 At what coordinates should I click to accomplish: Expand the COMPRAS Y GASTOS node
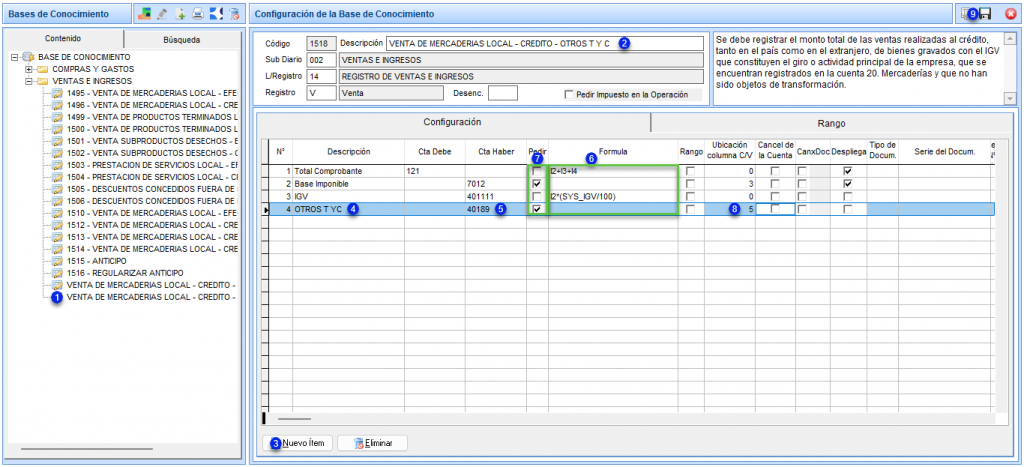[x=28, y=69]
